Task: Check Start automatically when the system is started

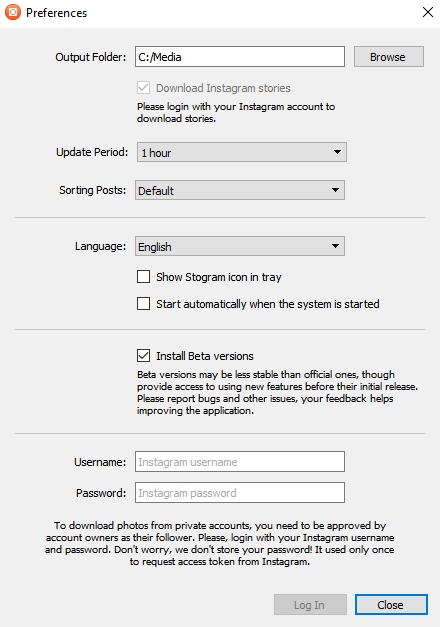Action: (x=143, y=304)
